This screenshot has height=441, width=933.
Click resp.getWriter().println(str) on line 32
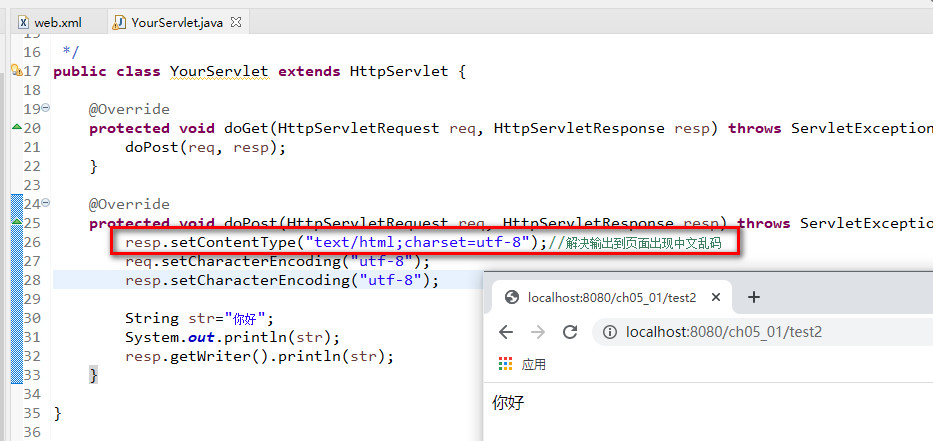click(x=259, y=356)
